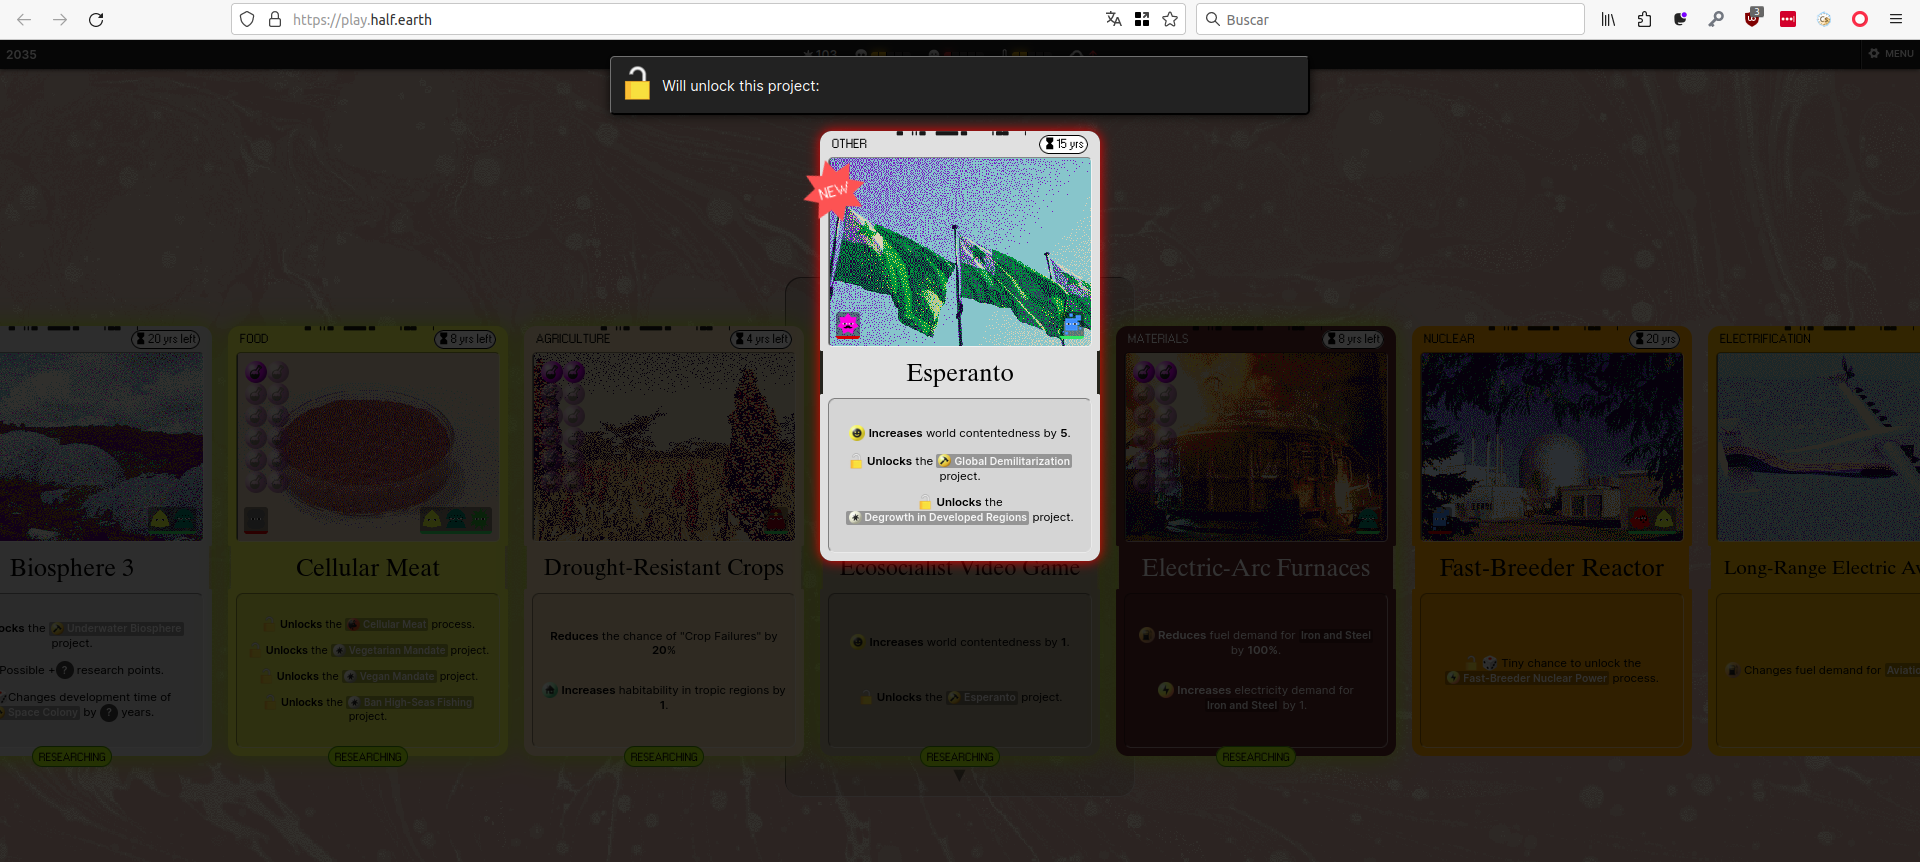This screenshot has height=862, width=1920.
Task: Open the QR code grid icon
Action: (1142, 19)
